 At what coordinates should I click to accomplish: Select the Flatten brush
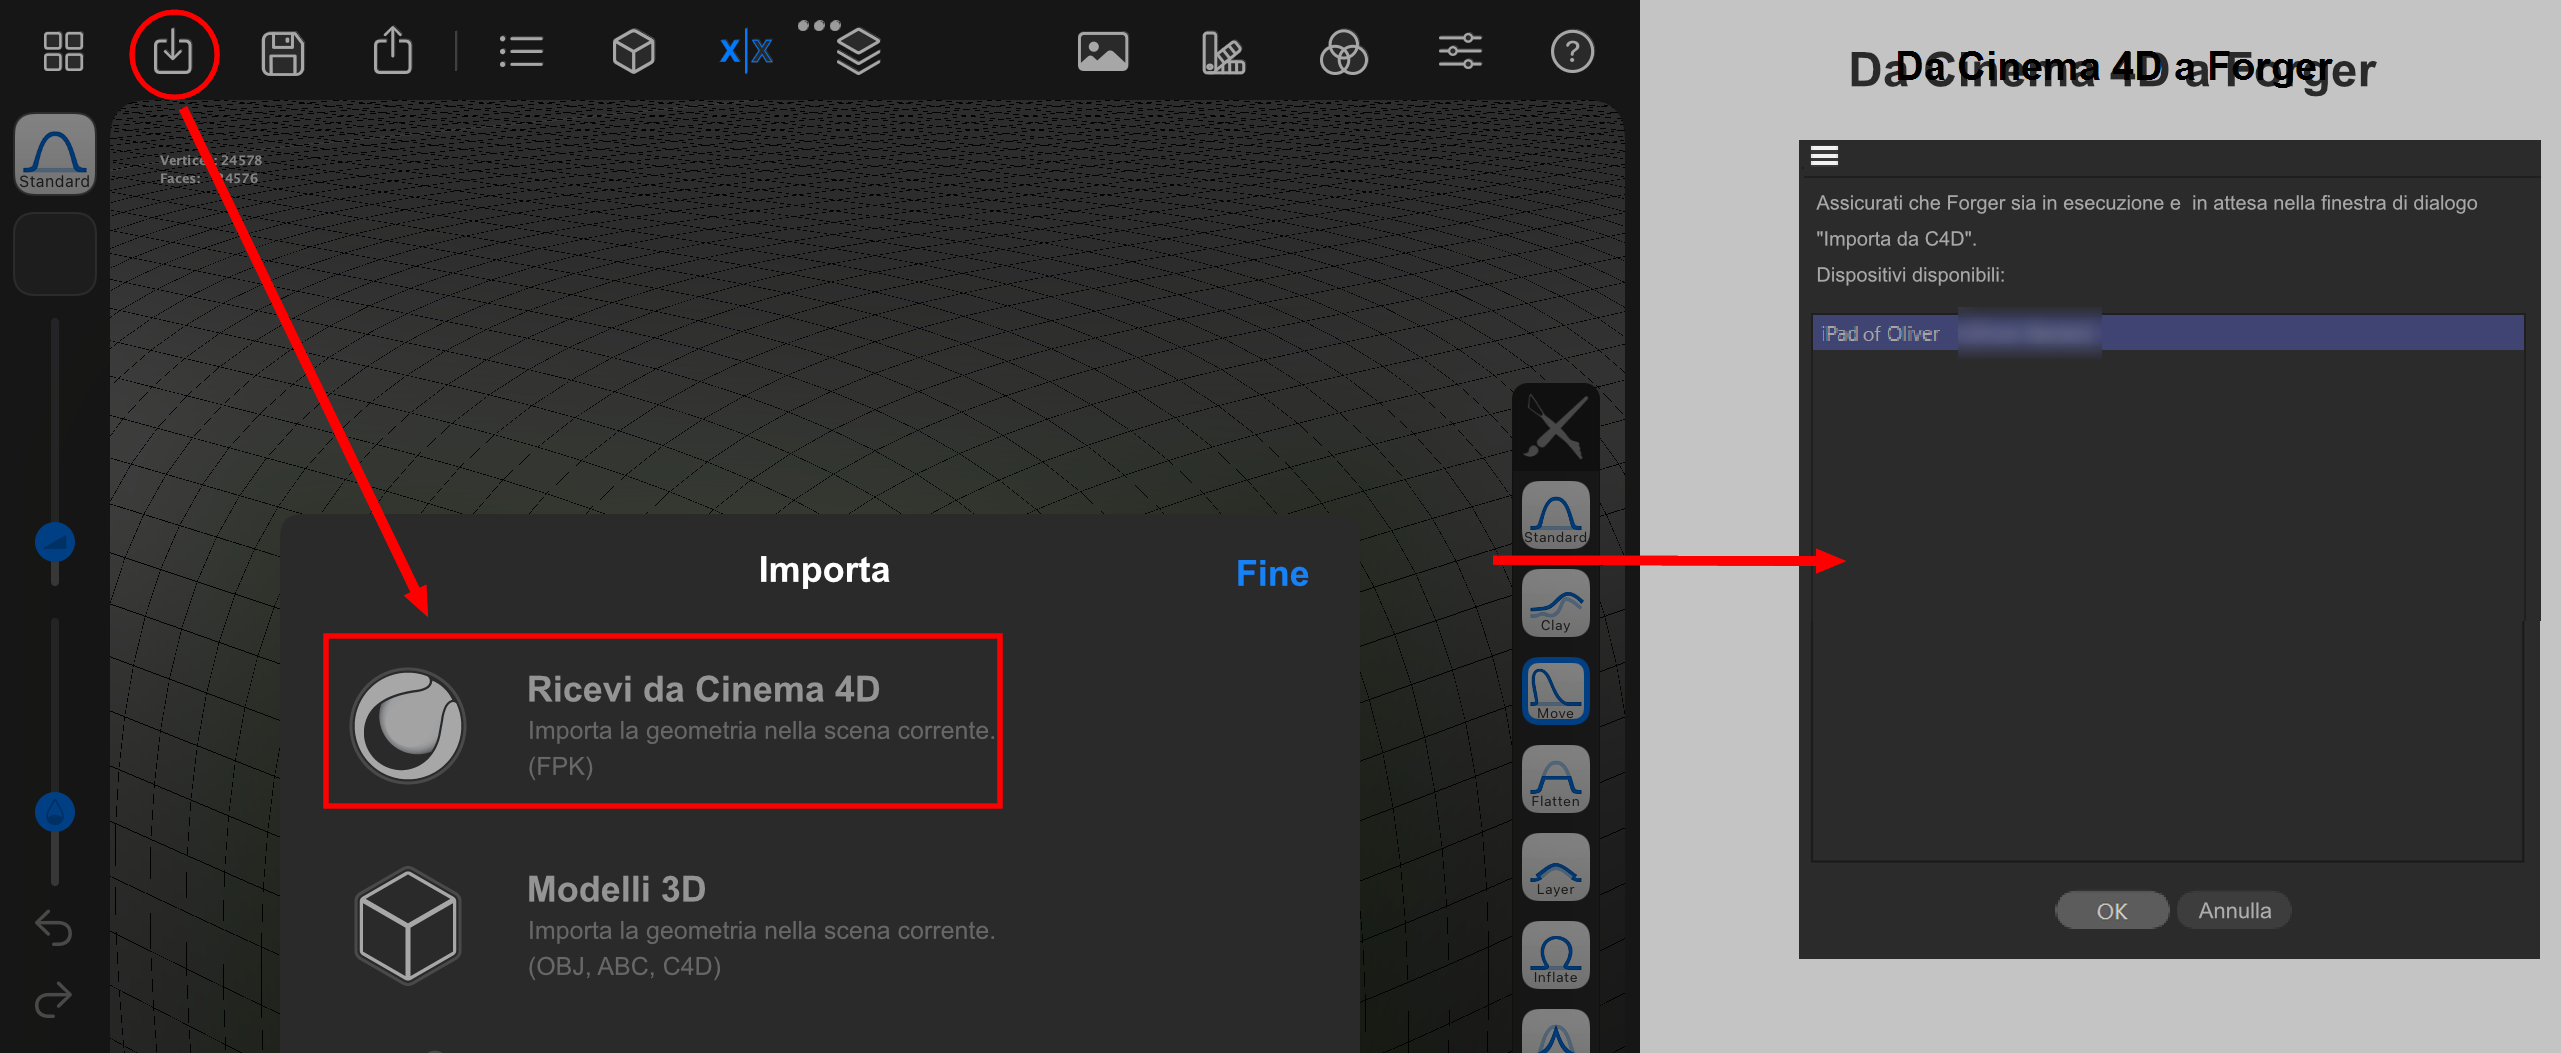tap(1556, 778)
